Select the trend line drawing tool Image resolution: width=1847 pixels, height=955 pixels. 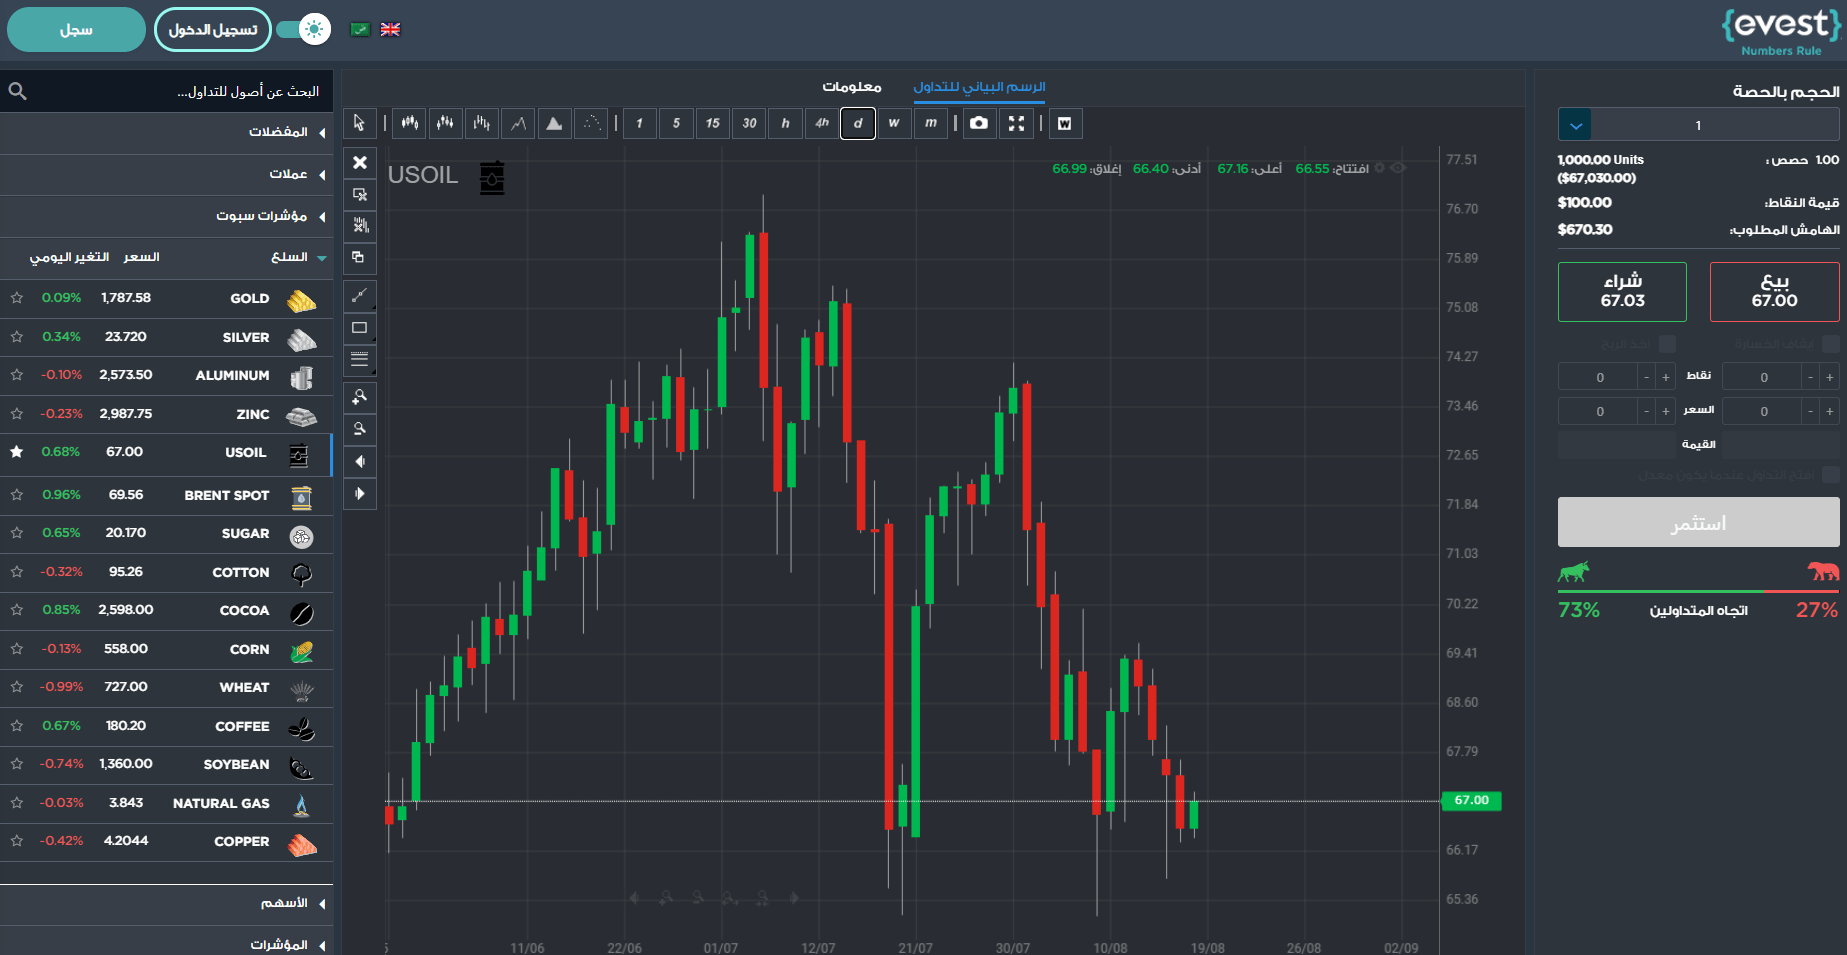point(360,295)
